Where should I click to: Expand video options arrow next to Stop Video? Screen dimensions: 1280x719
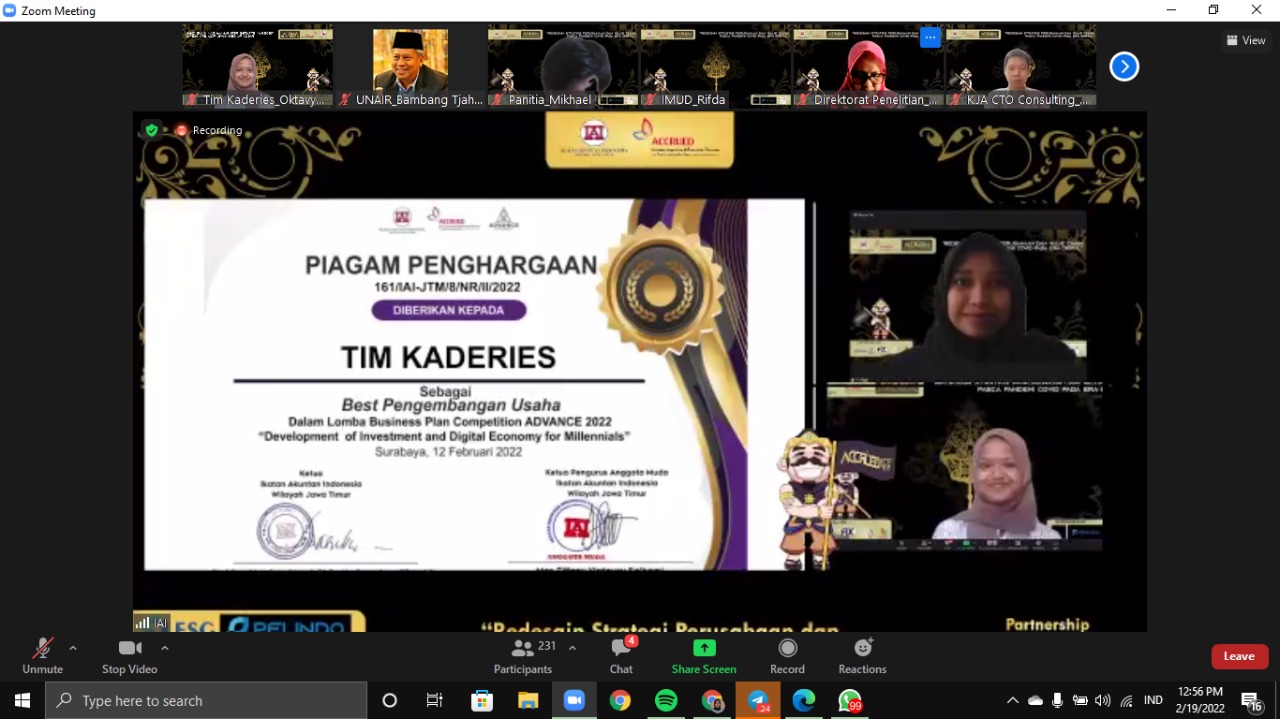click(x=165, y=648)
